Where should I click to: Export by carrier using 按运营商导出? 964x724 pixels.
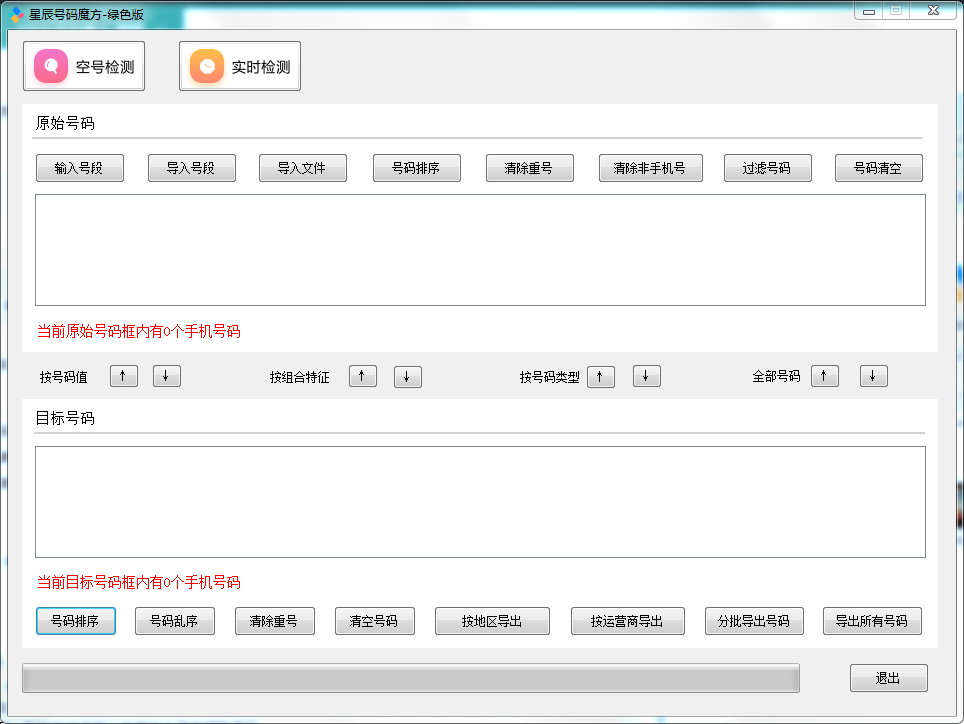click(627, 621)
